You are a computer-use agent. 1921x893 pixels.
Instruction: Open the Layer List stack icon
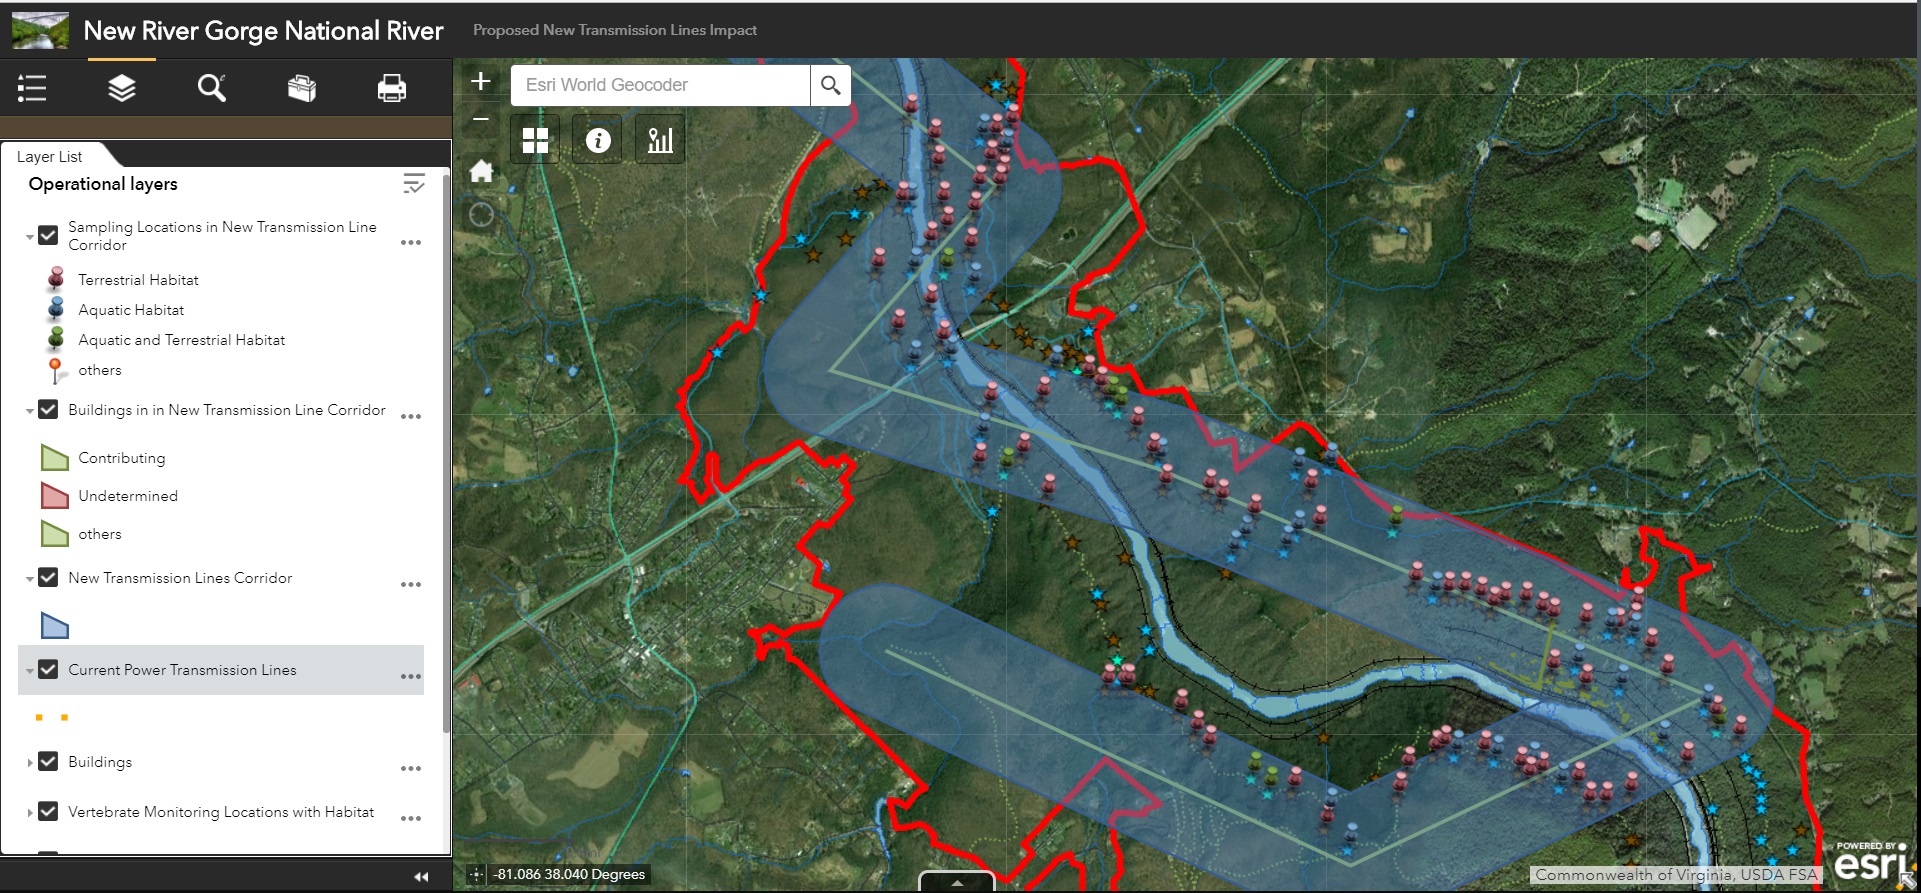[x=122, y=88]
